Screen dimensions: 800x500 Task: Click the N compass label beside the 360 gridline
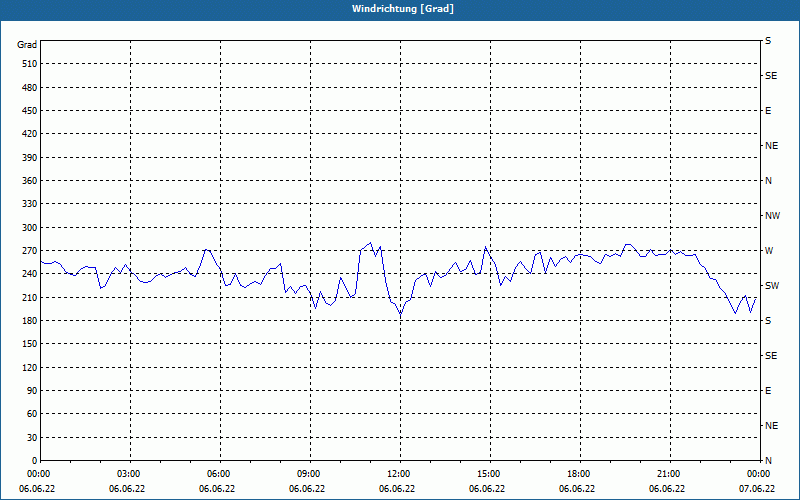[768, 181]
